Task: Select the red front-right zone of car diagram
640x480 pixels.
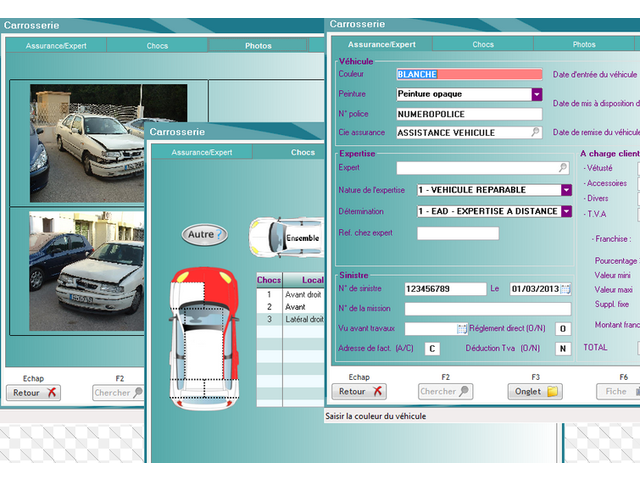Action: (x=222, y=290)
